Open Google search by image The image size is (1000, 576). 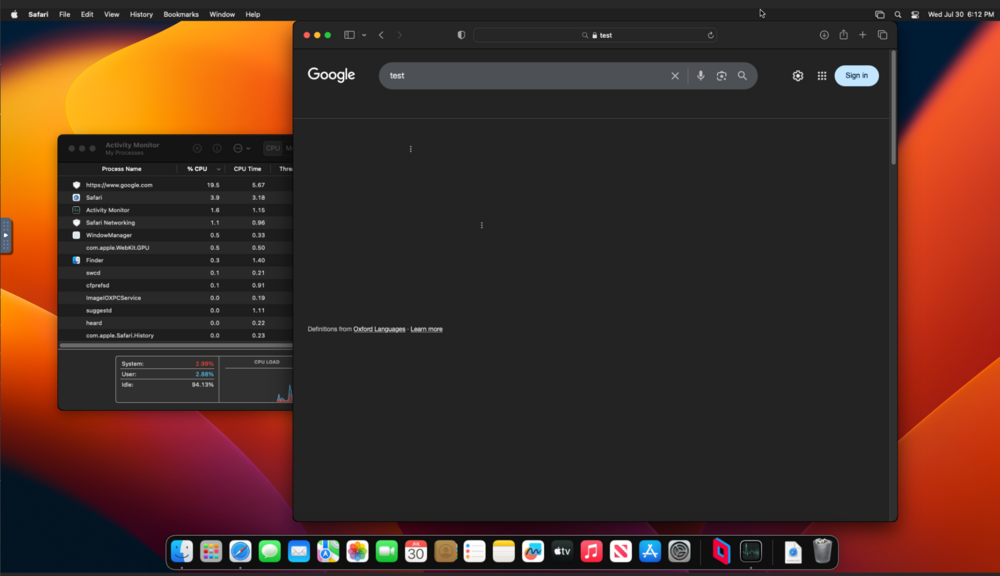[x=721, y=76]
